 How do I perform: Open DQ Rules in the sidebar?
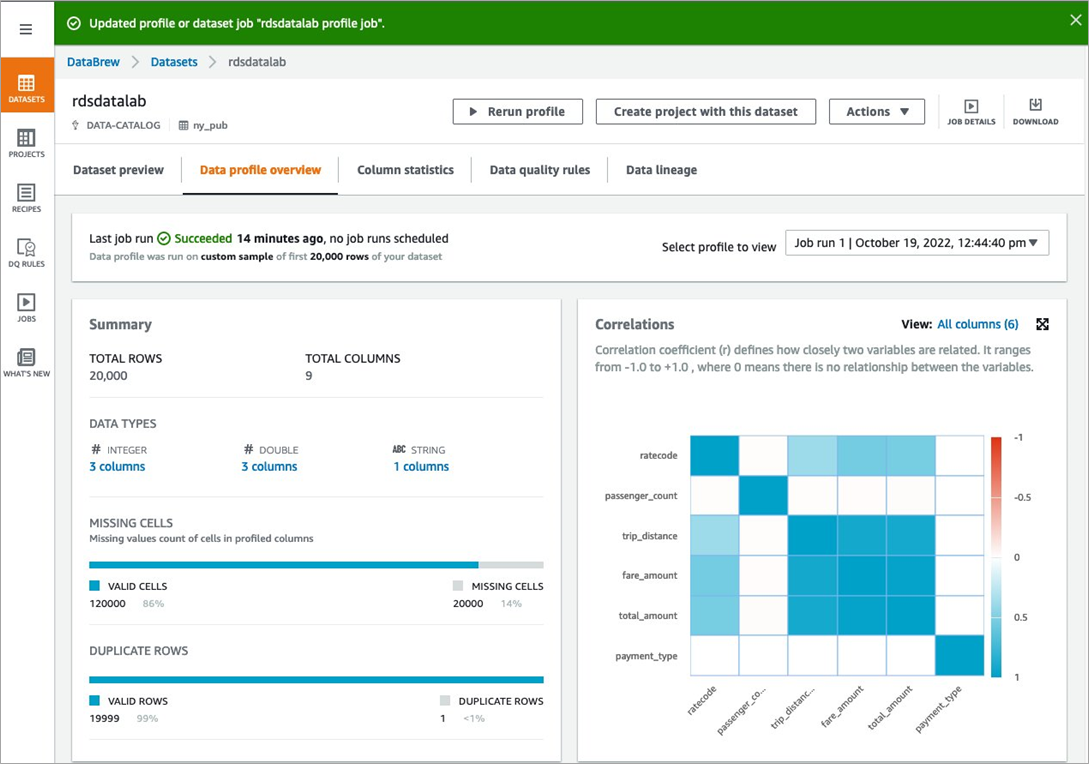pos(26,253)
